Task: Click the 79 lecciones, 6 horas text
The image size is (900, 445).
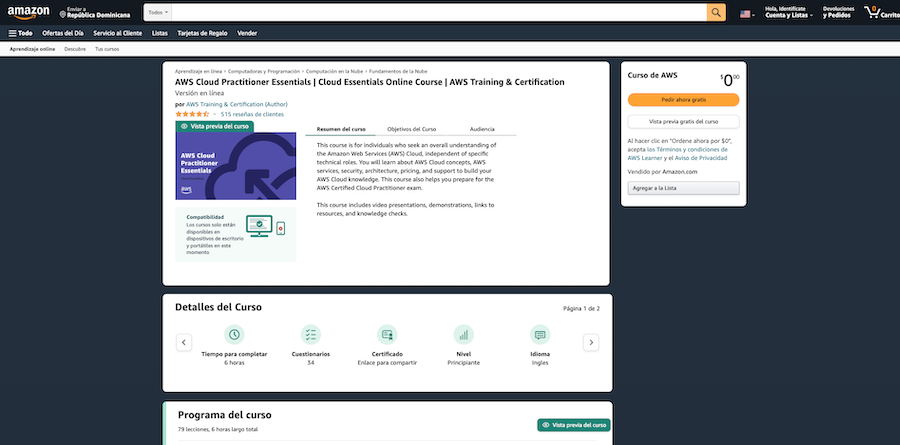Action: (218, 429)
